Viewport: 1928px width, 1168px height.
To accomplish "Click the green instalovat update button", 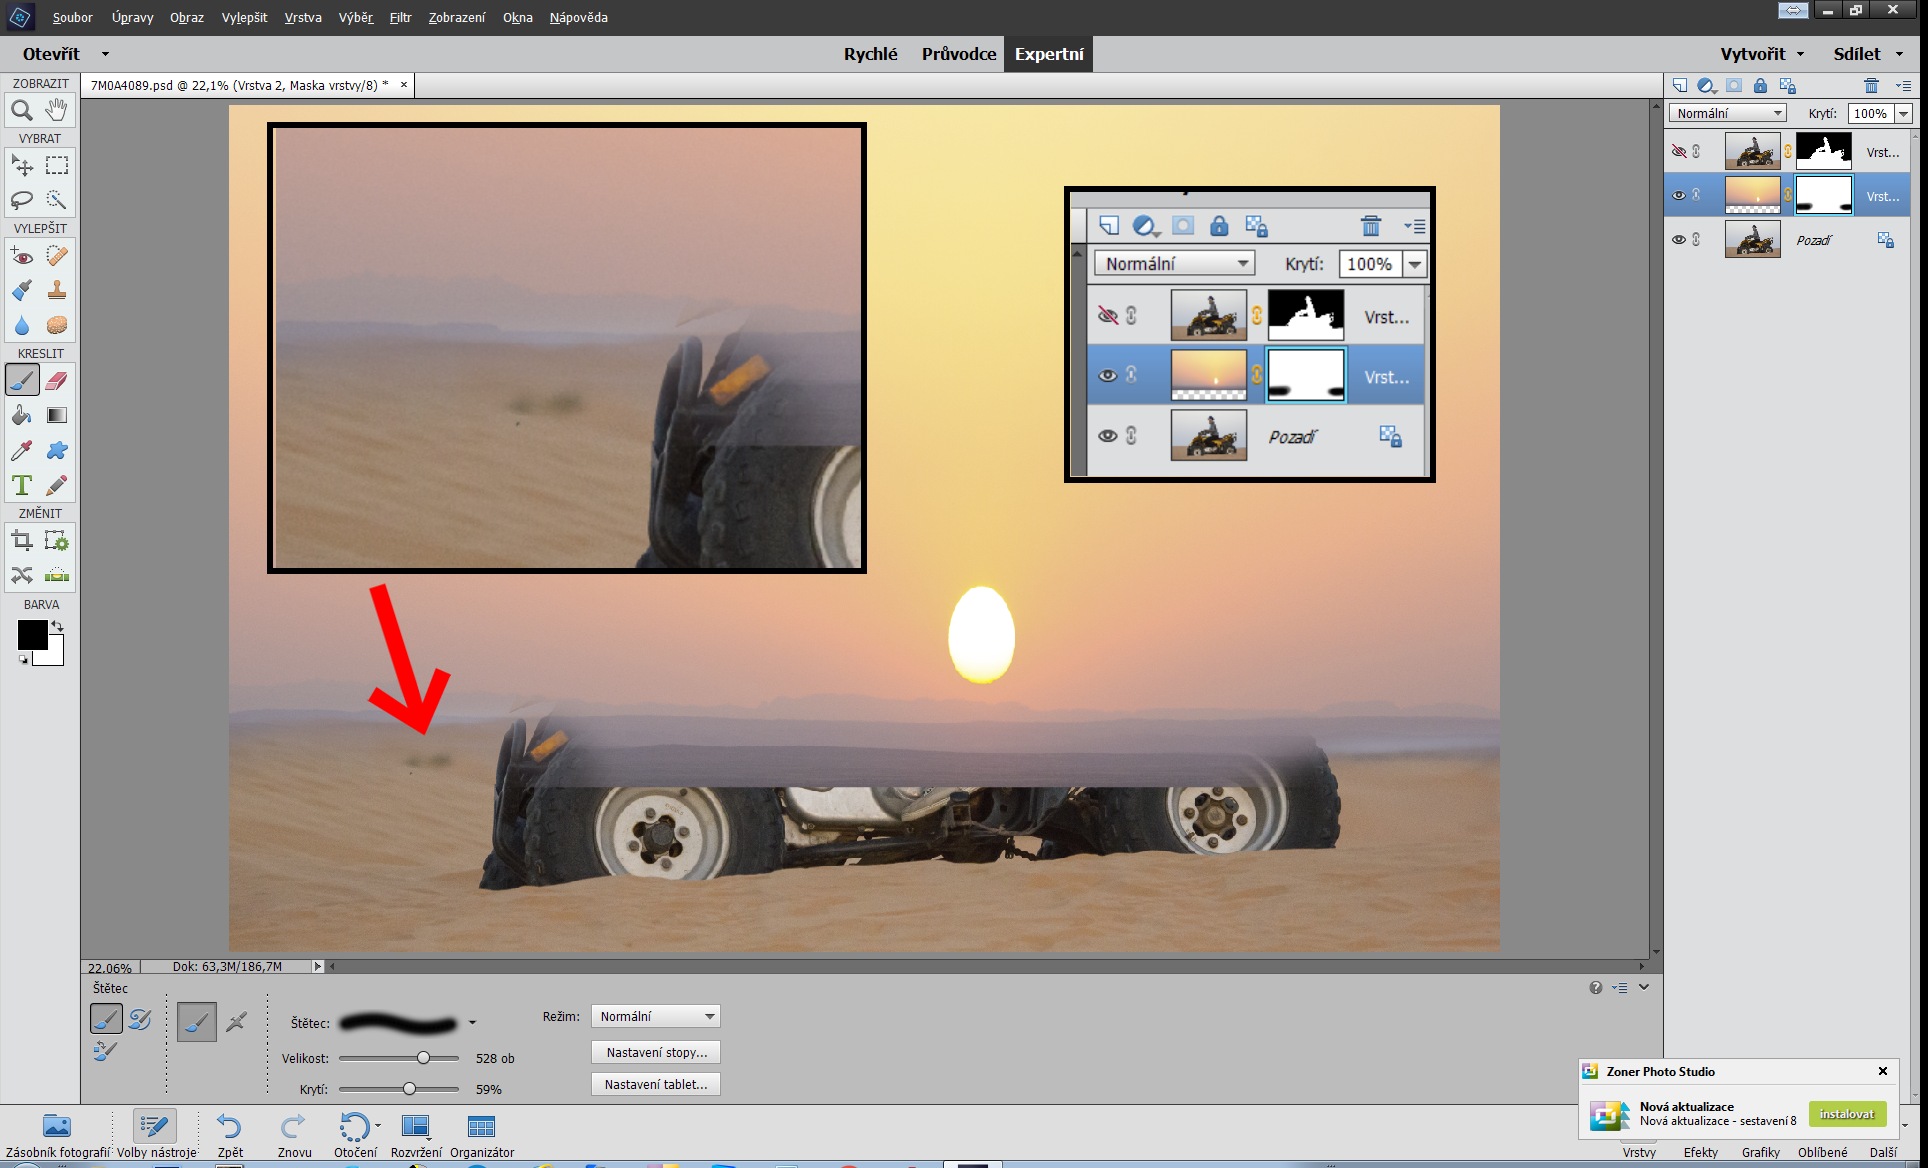I will 1846,1113.
